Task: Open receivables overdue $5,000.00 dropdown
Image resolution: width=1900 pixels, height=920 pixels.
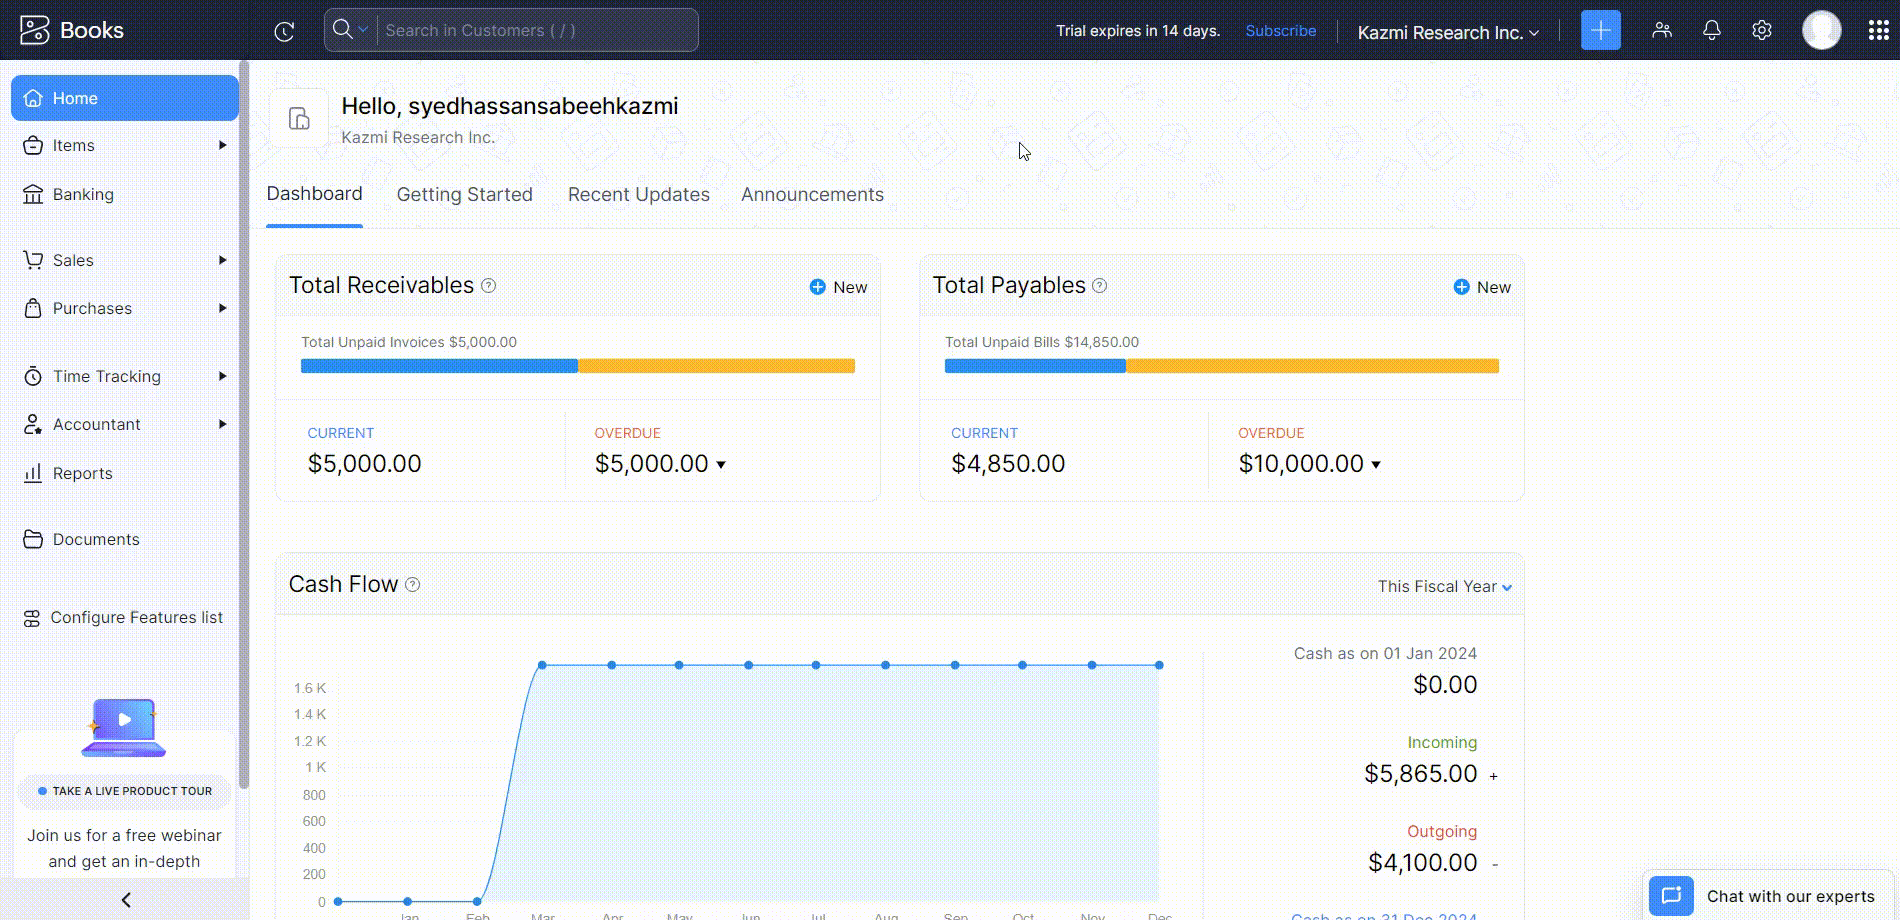Action: [721, 465]
